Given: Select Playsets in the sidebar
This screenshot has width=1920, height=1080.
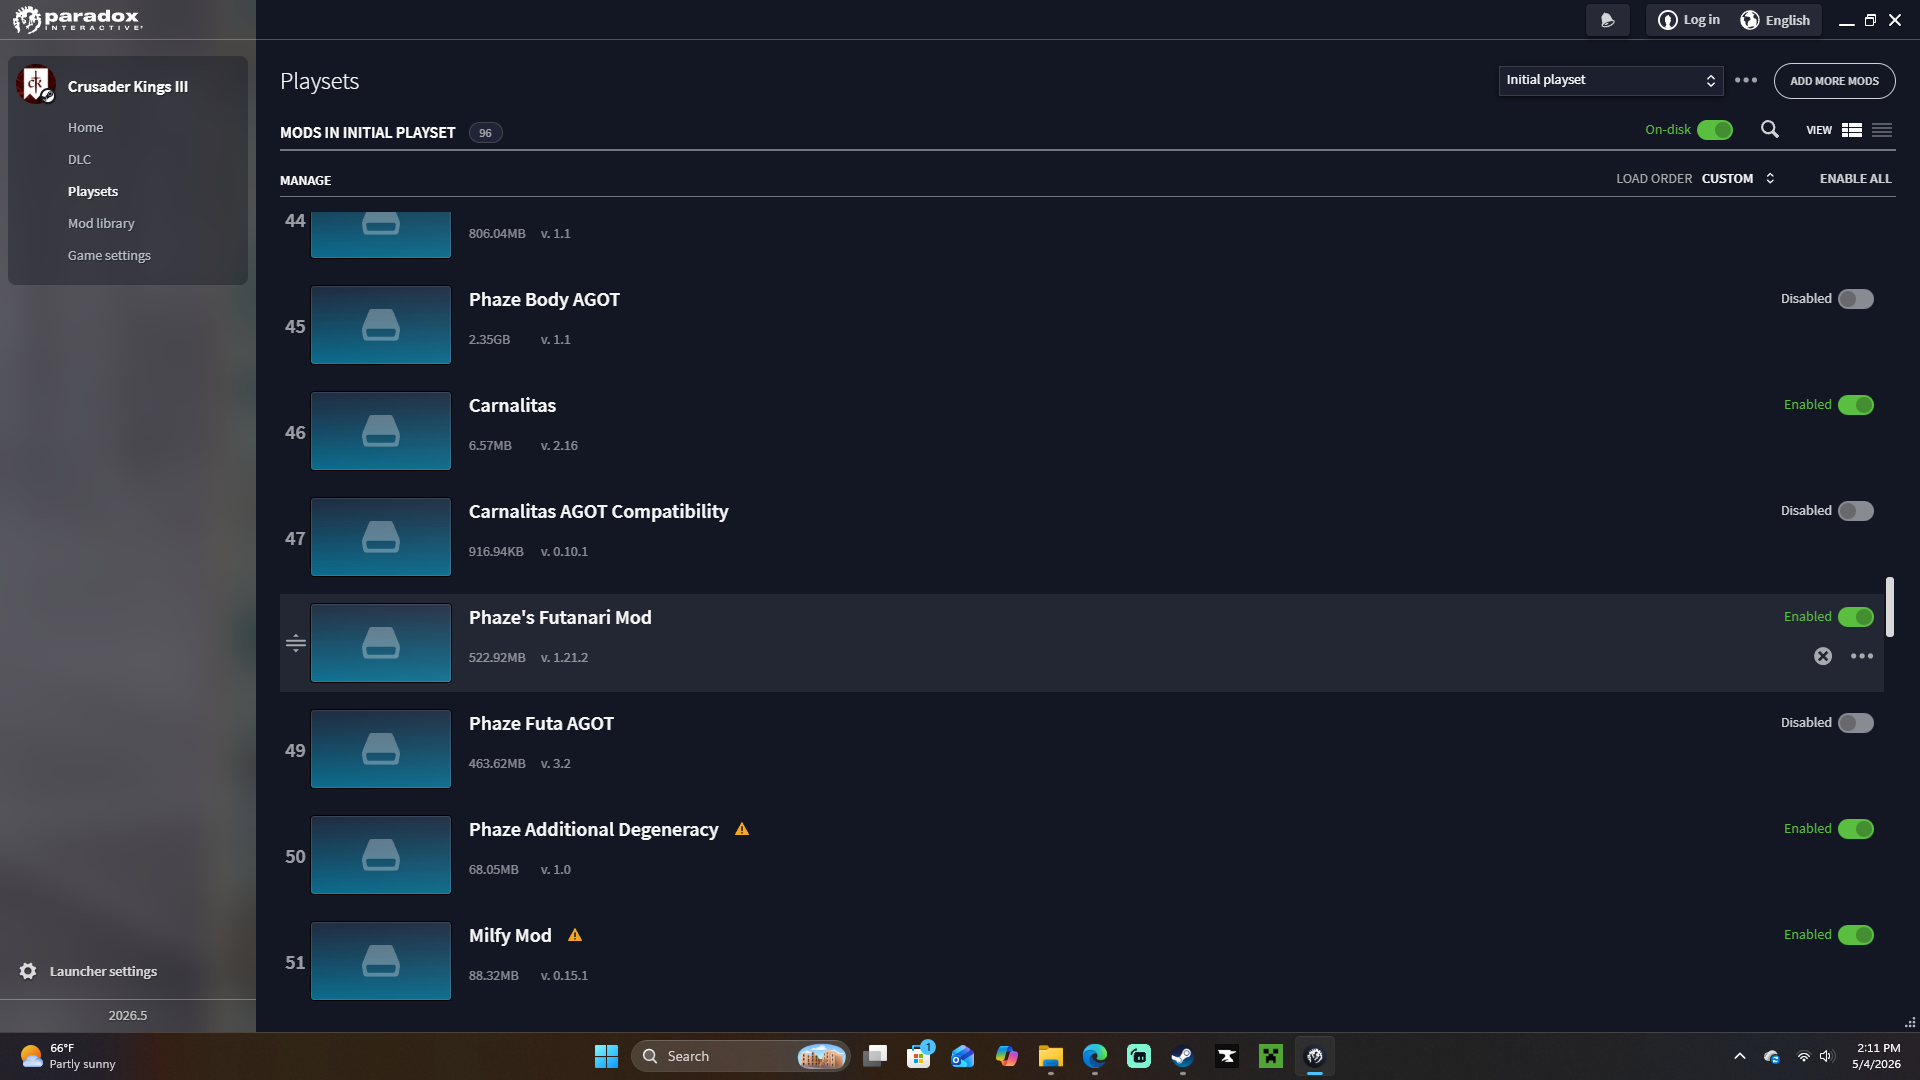Looking at the screenshot, I should 93,191.
